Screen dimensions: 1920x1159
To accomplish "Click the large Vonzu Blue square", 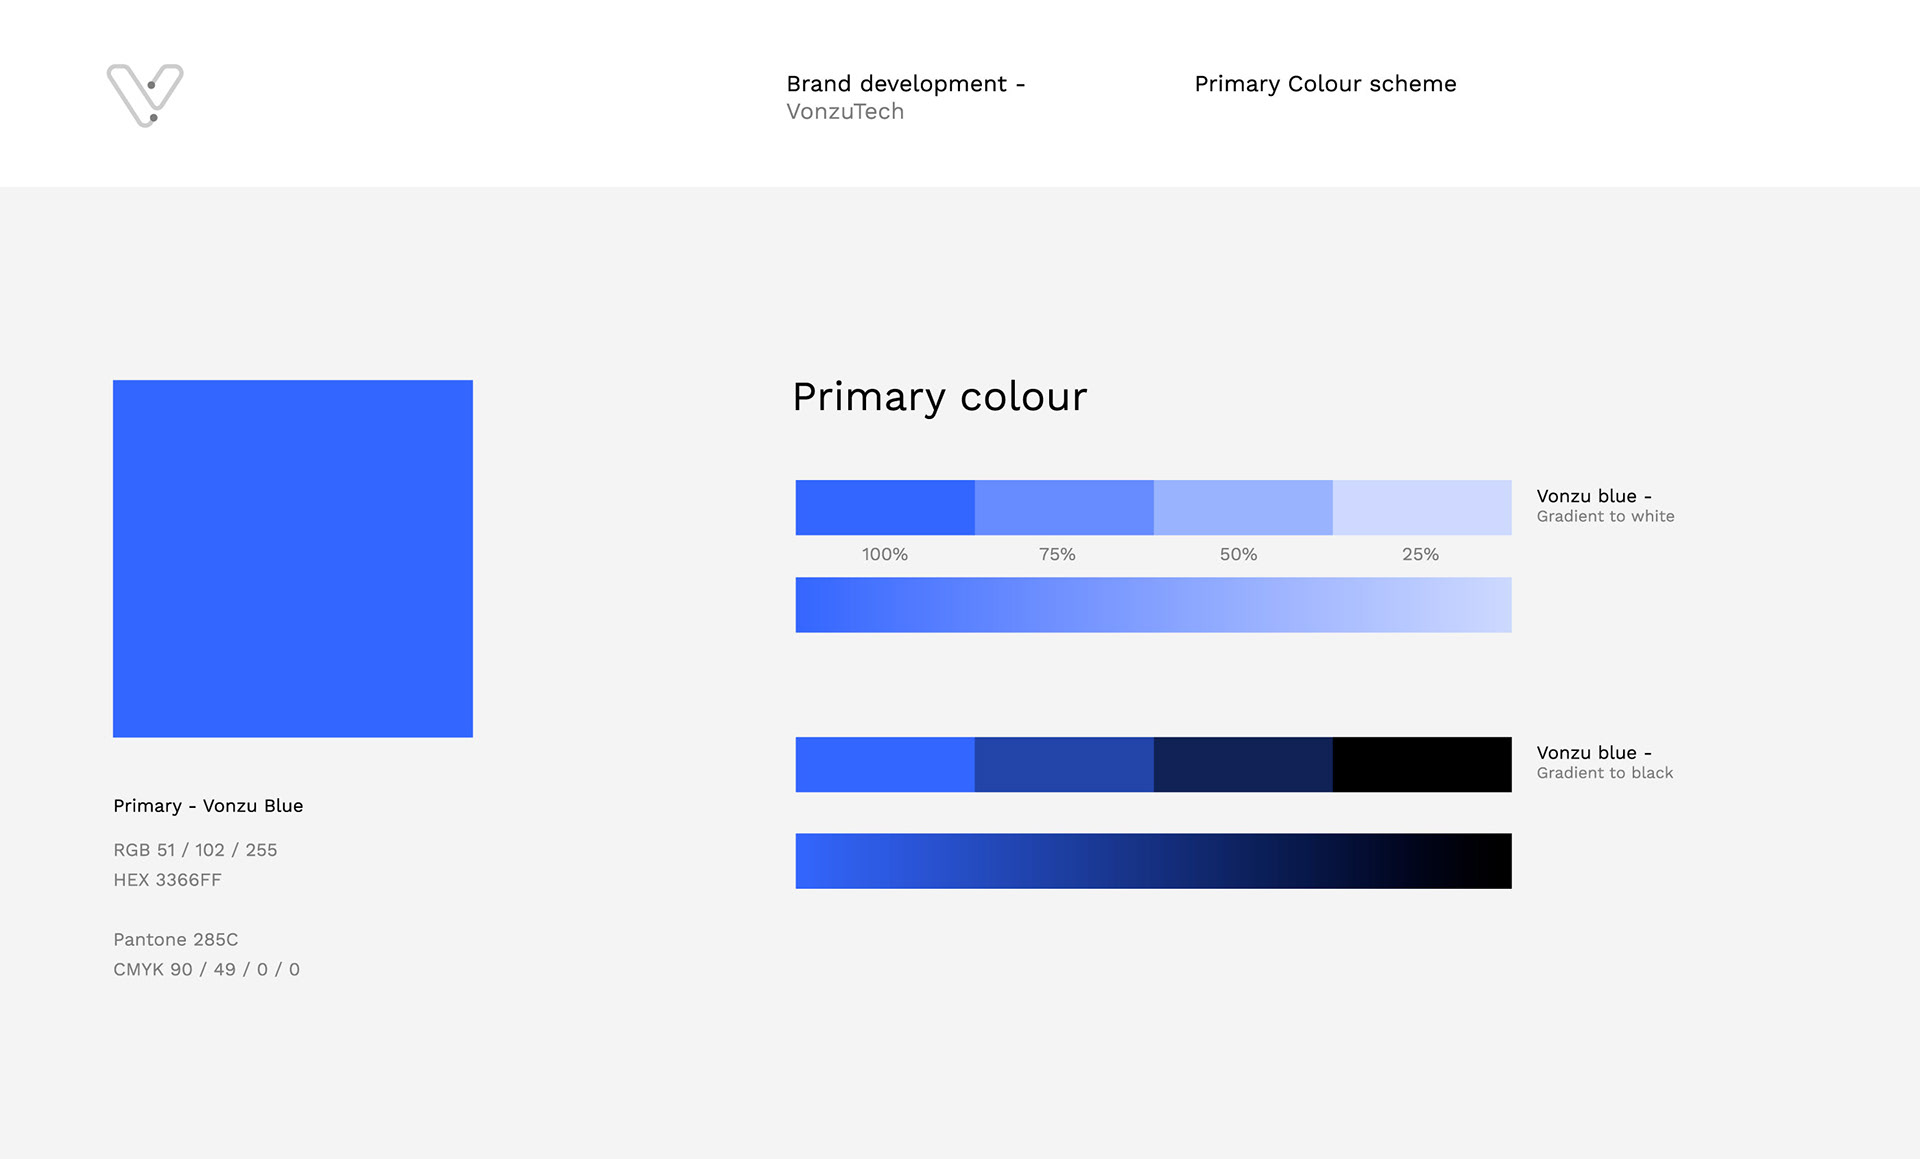I will [x=292, y=558].
